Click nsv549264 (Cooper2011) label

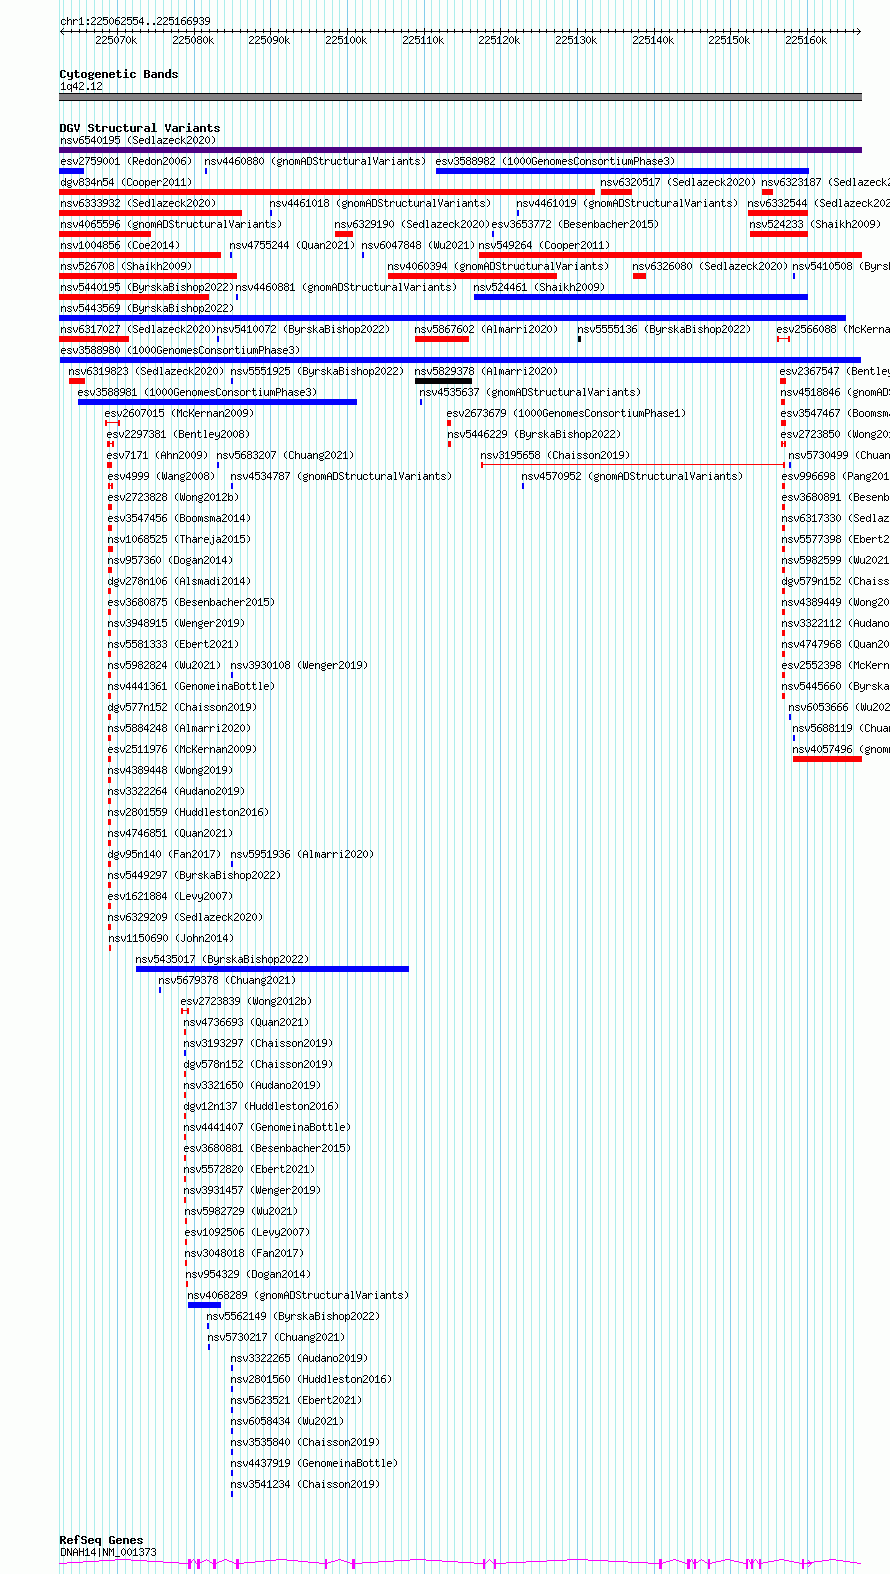pyautogui.click(x=544, y=245)
